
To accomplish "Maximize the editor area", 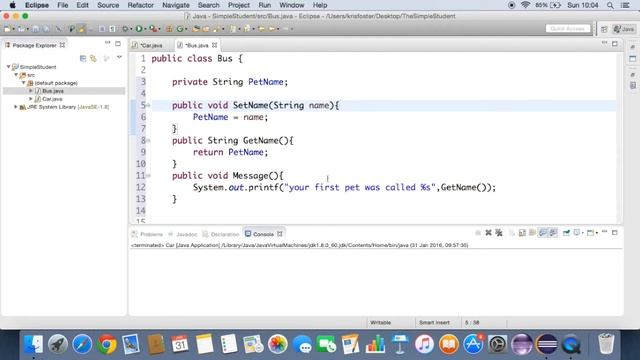I will coord(615,43).
